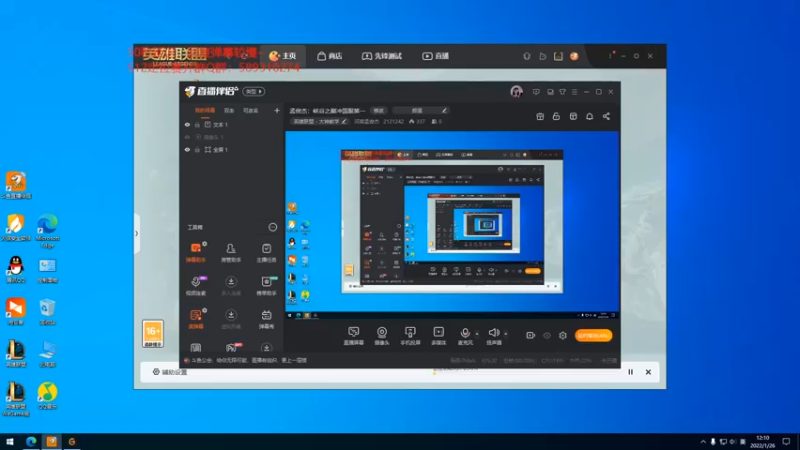This screenshot has height=450, width=800.
Task: Open the QQ desktop shortcut
Action: (16, 269)
